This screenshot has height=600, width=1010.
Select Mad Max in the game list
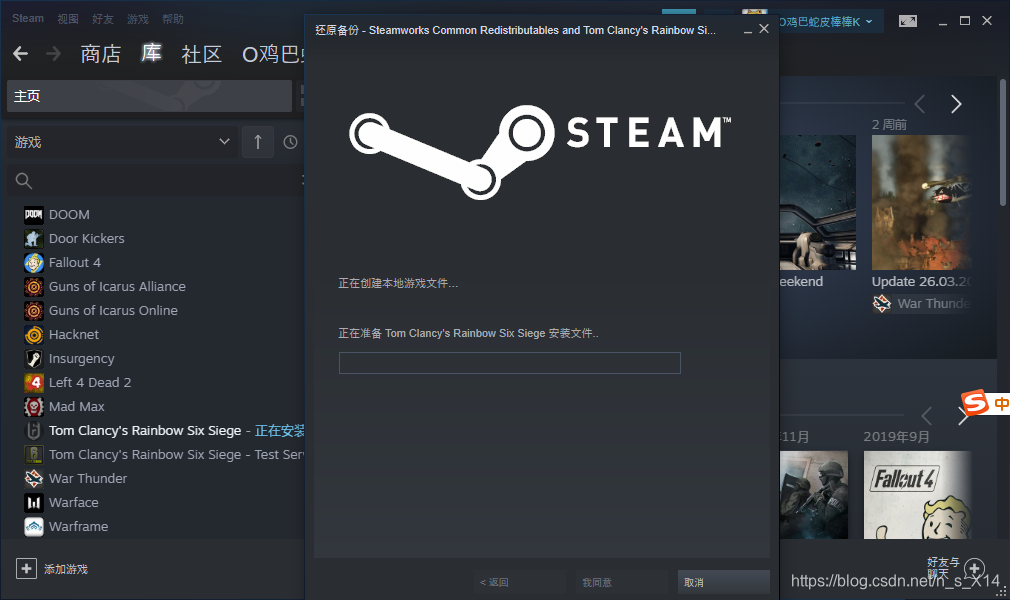(x=77, y=407)
